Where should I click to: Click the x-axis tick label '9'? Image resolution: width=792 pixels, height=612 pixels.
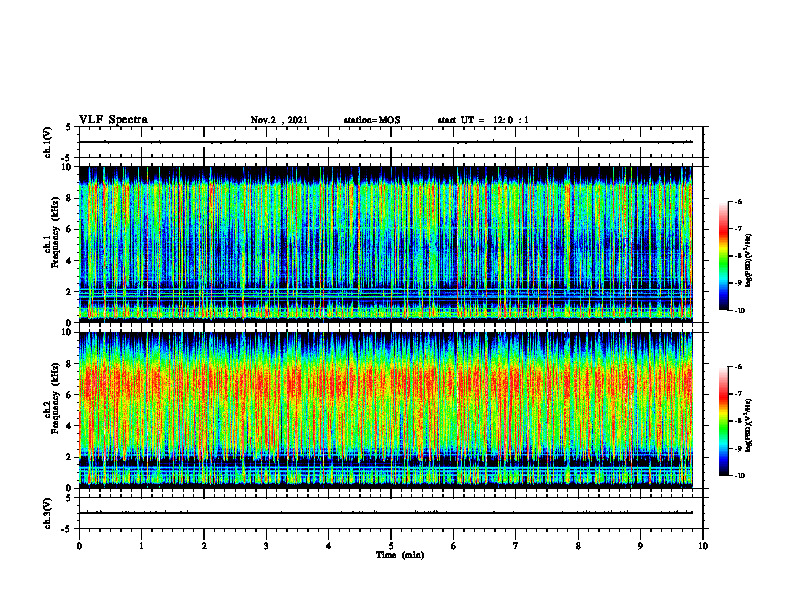coord(640,546)
